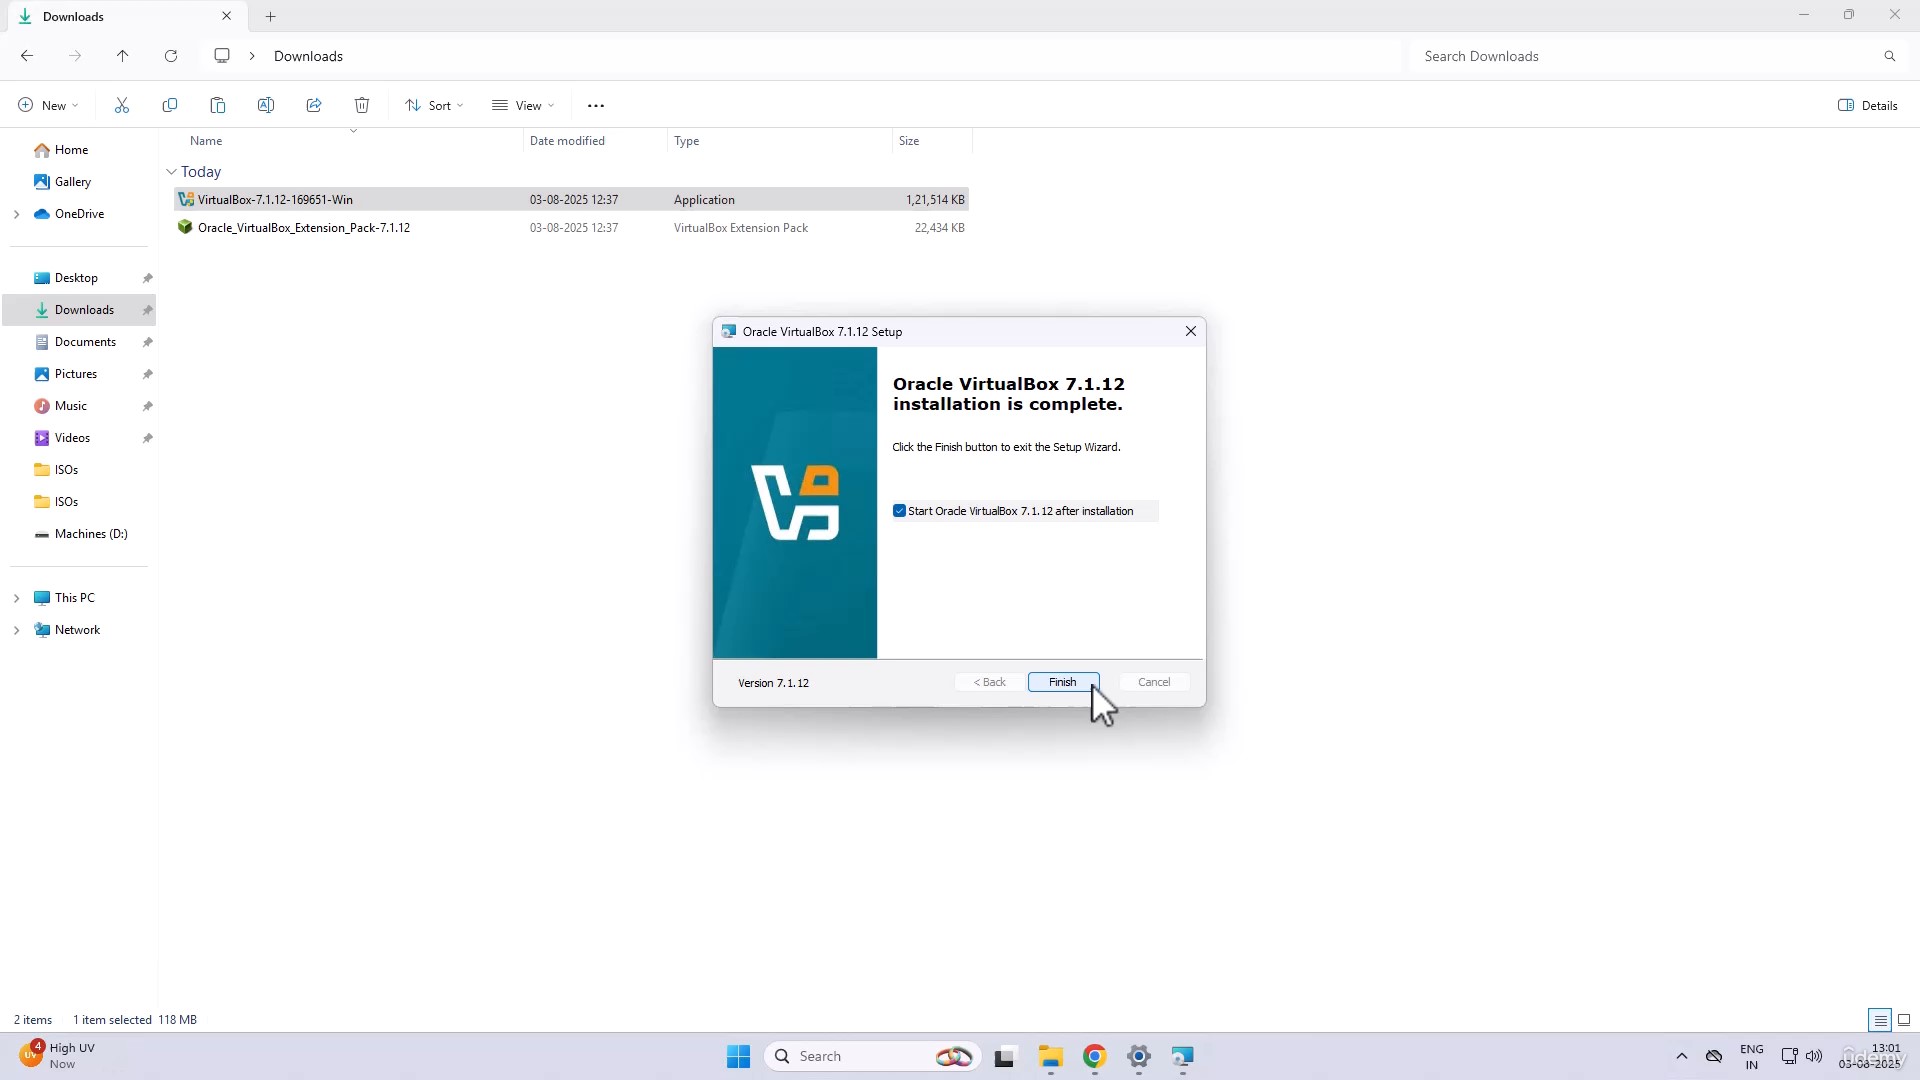Uncheck Start Oracle VirtualBox after installation
The image size is (1920, 1080).
(x=899, y=511)
